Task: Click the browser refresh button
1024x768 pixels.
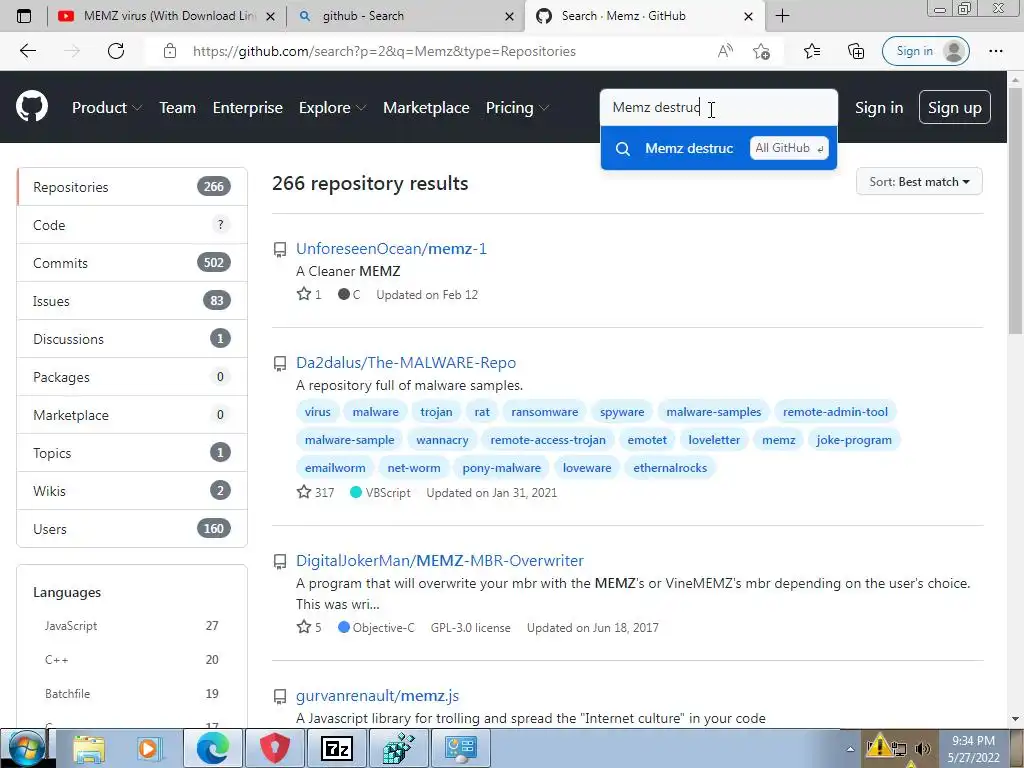Action: click(x=116, y=51)
